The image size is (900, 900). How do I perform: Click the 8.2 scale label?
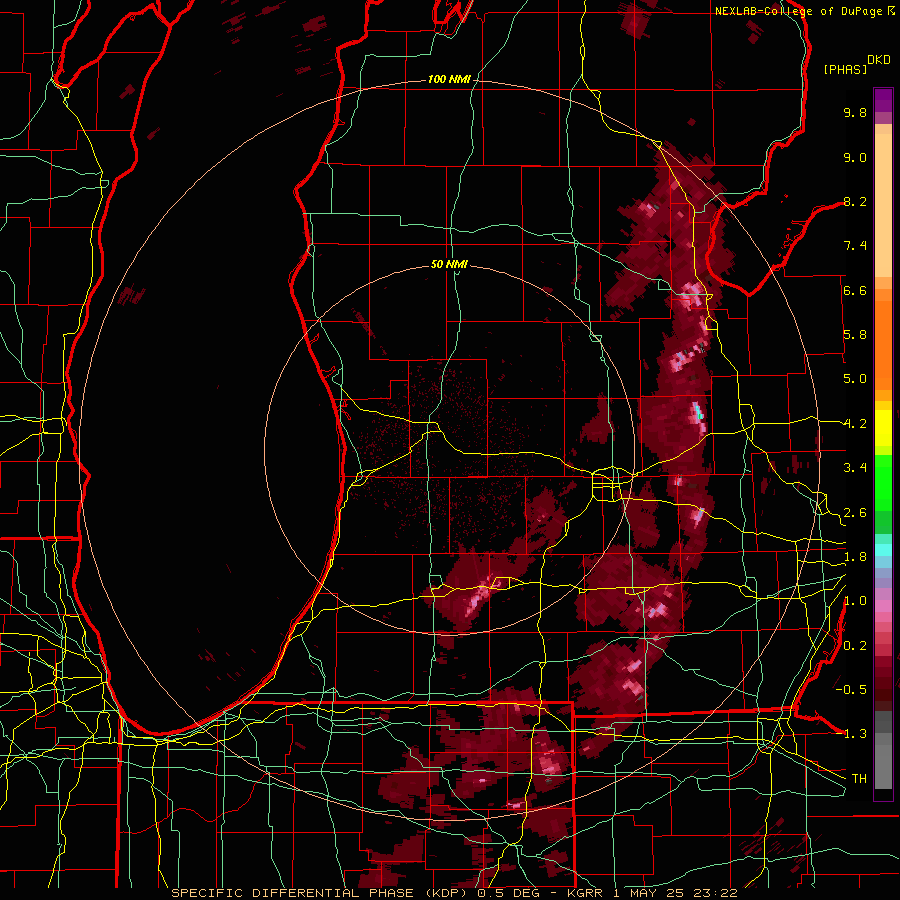[x=855, y=201]
